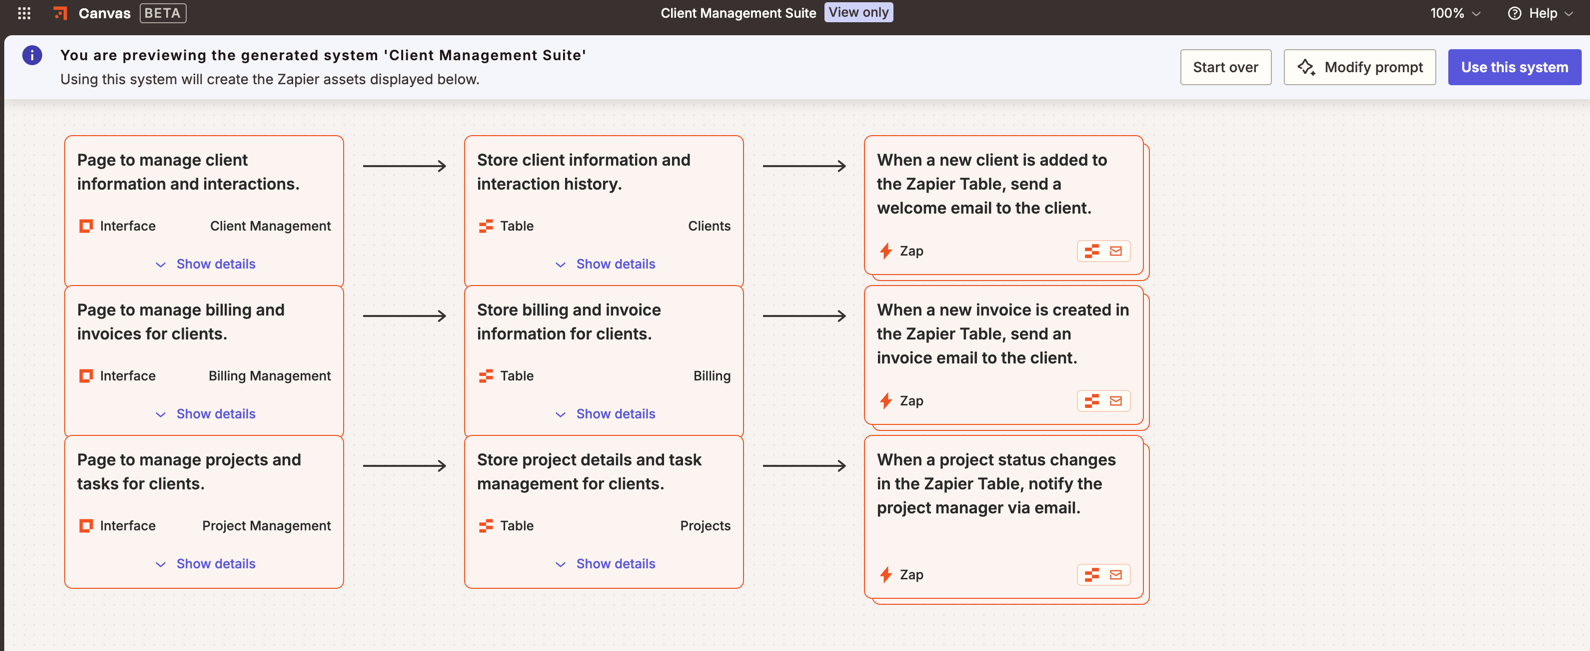Click Interface icon in Client Management card
The image size is (1590, 651).
point(86,226)
